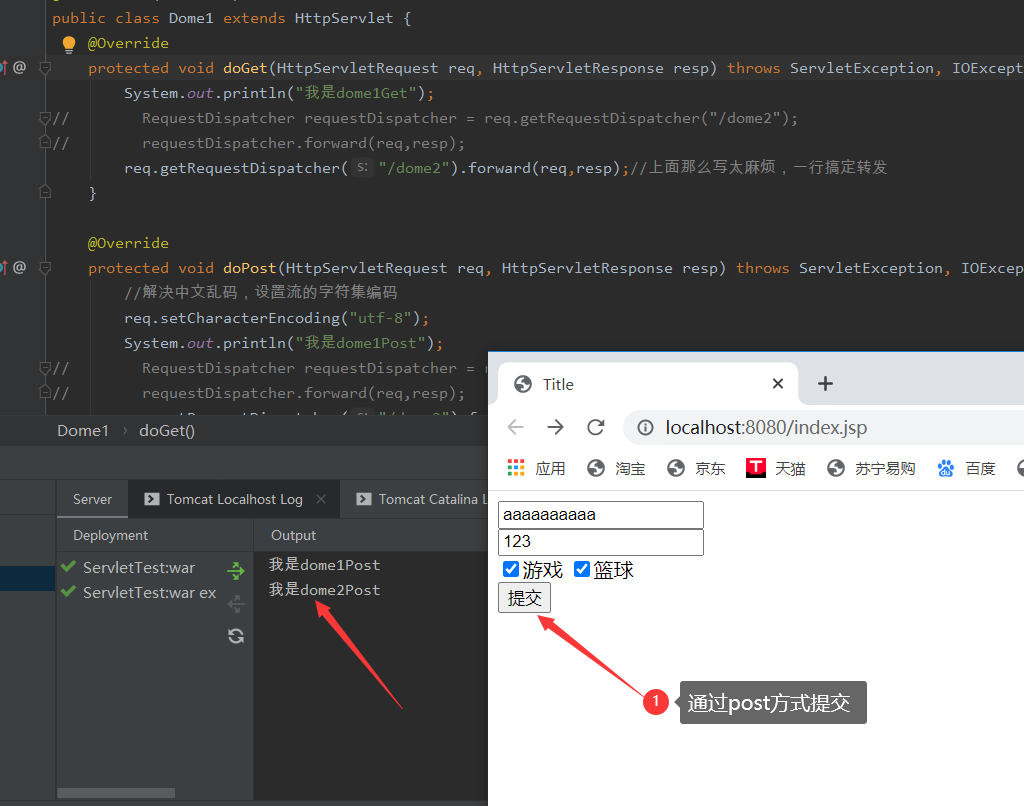
Task: Reload the localhost page
Action: [x=596, y=427]
